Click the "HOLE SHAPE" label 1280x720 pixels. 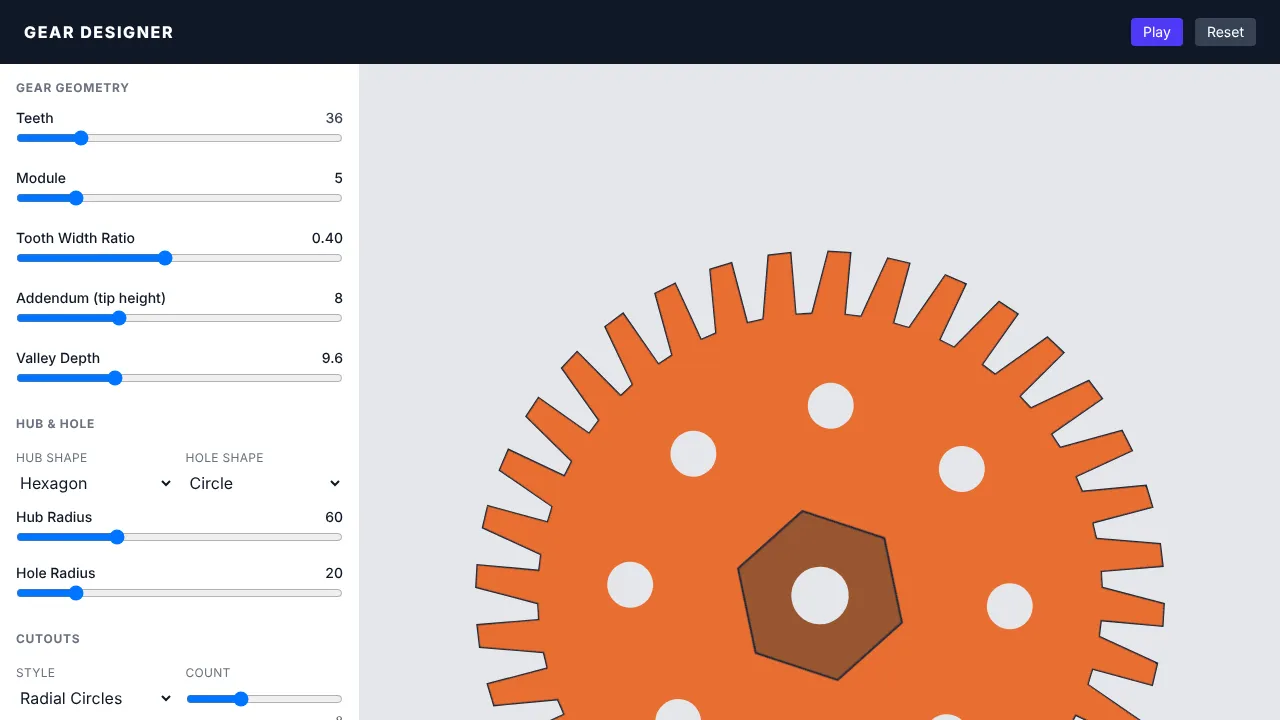[x=225, y=458]
